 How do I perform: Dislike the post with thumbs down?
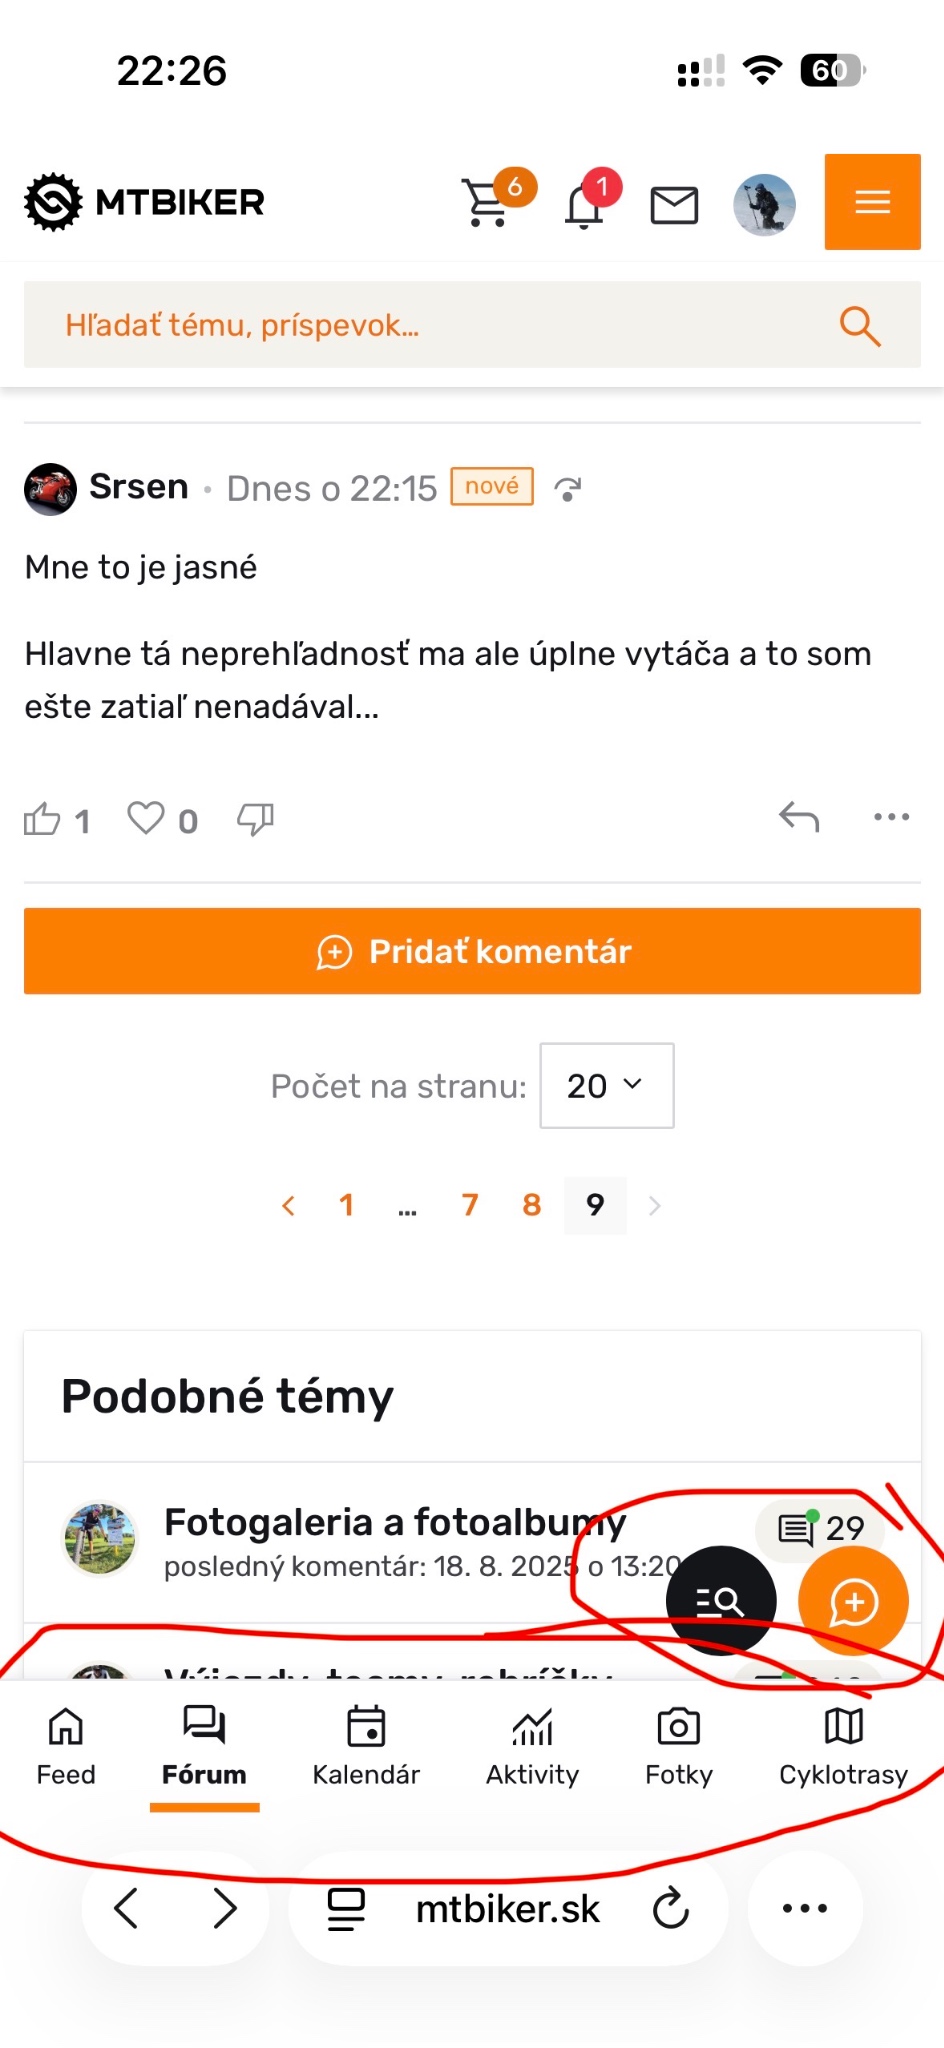point(255,819)
